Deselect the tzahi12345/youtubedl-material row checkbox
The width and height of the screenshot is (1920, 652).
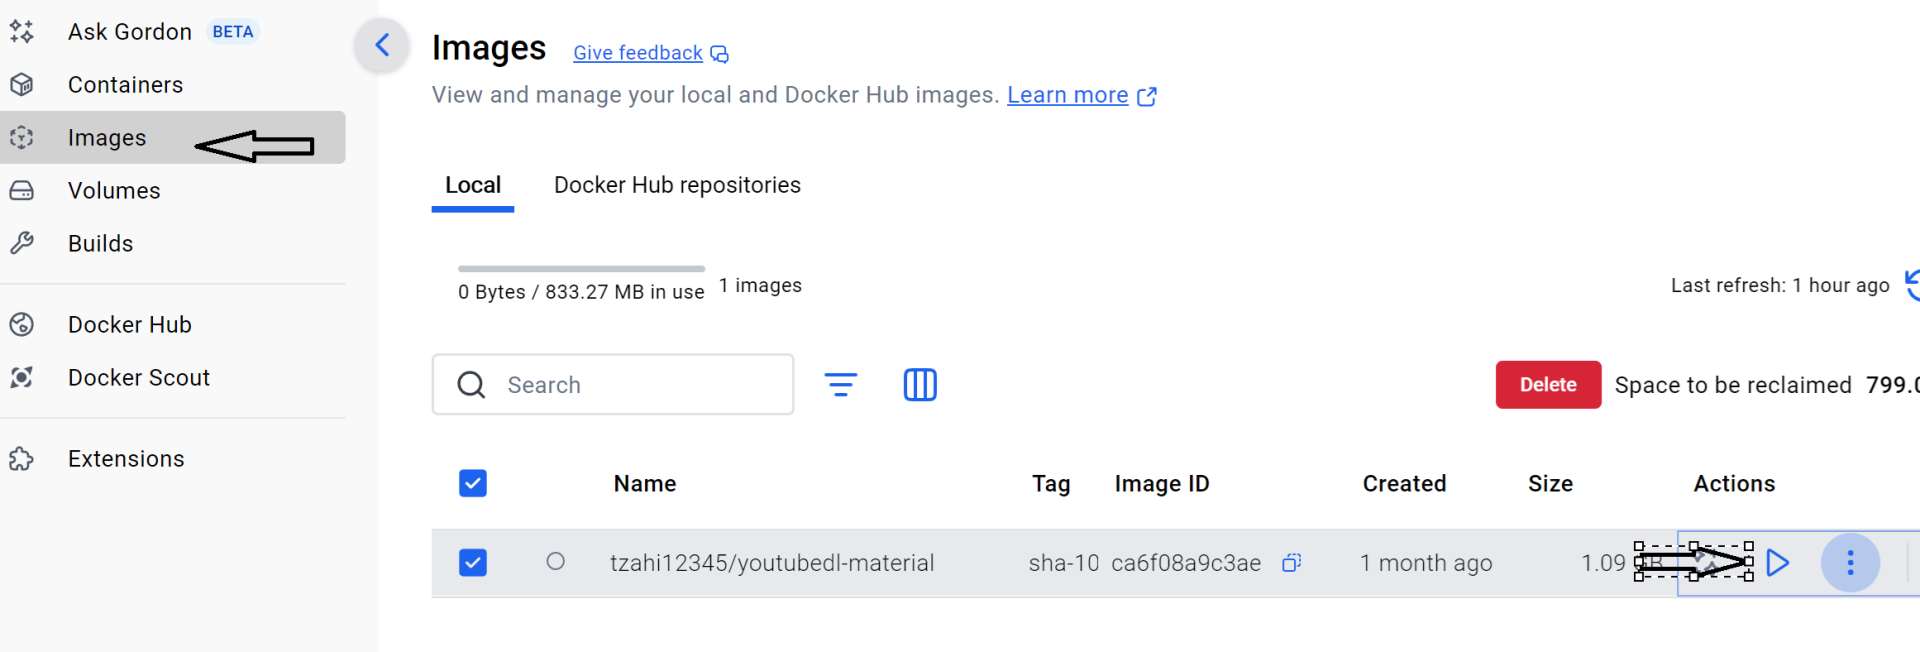point(473,563)
